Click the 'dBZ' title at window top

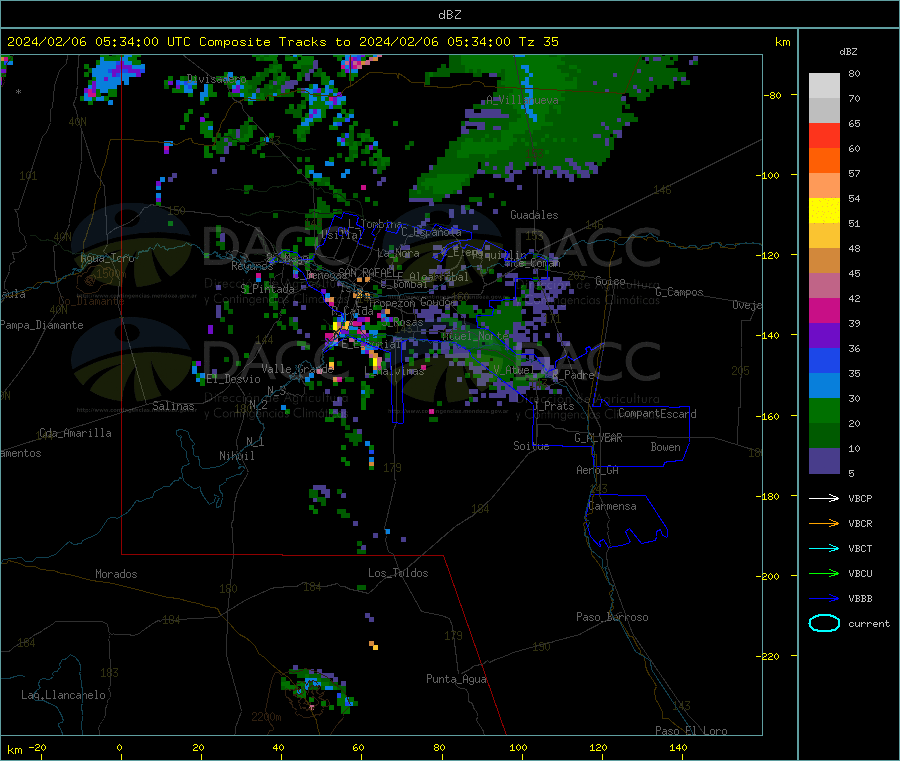pos(449,15)
